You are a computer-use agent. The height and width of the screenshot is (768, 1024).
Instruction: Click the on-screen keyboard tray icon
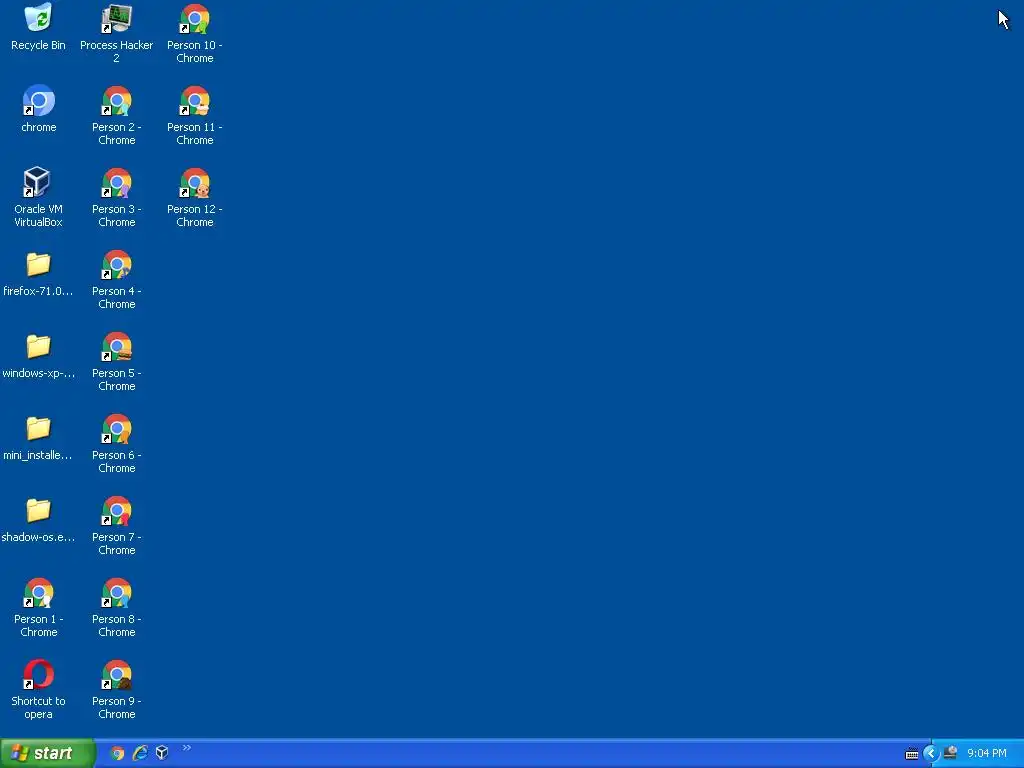[912, 754]
